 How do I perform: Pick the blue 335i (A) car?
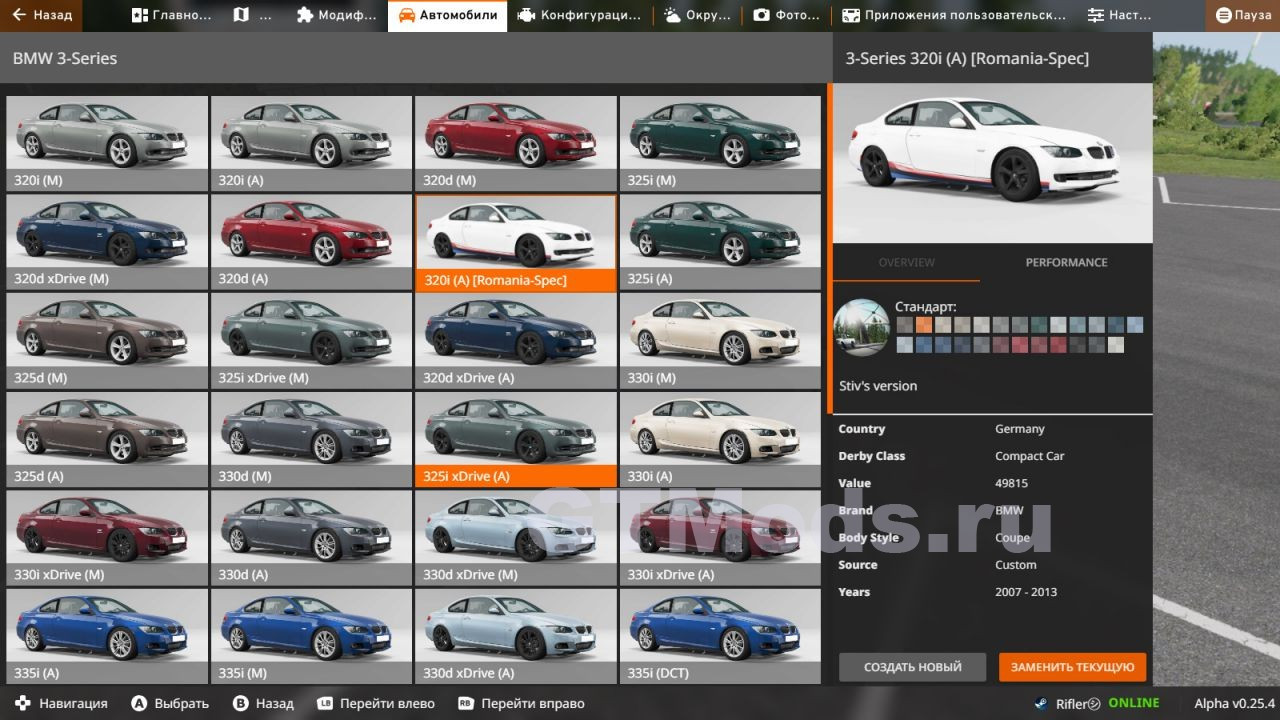tap(107, 635)
